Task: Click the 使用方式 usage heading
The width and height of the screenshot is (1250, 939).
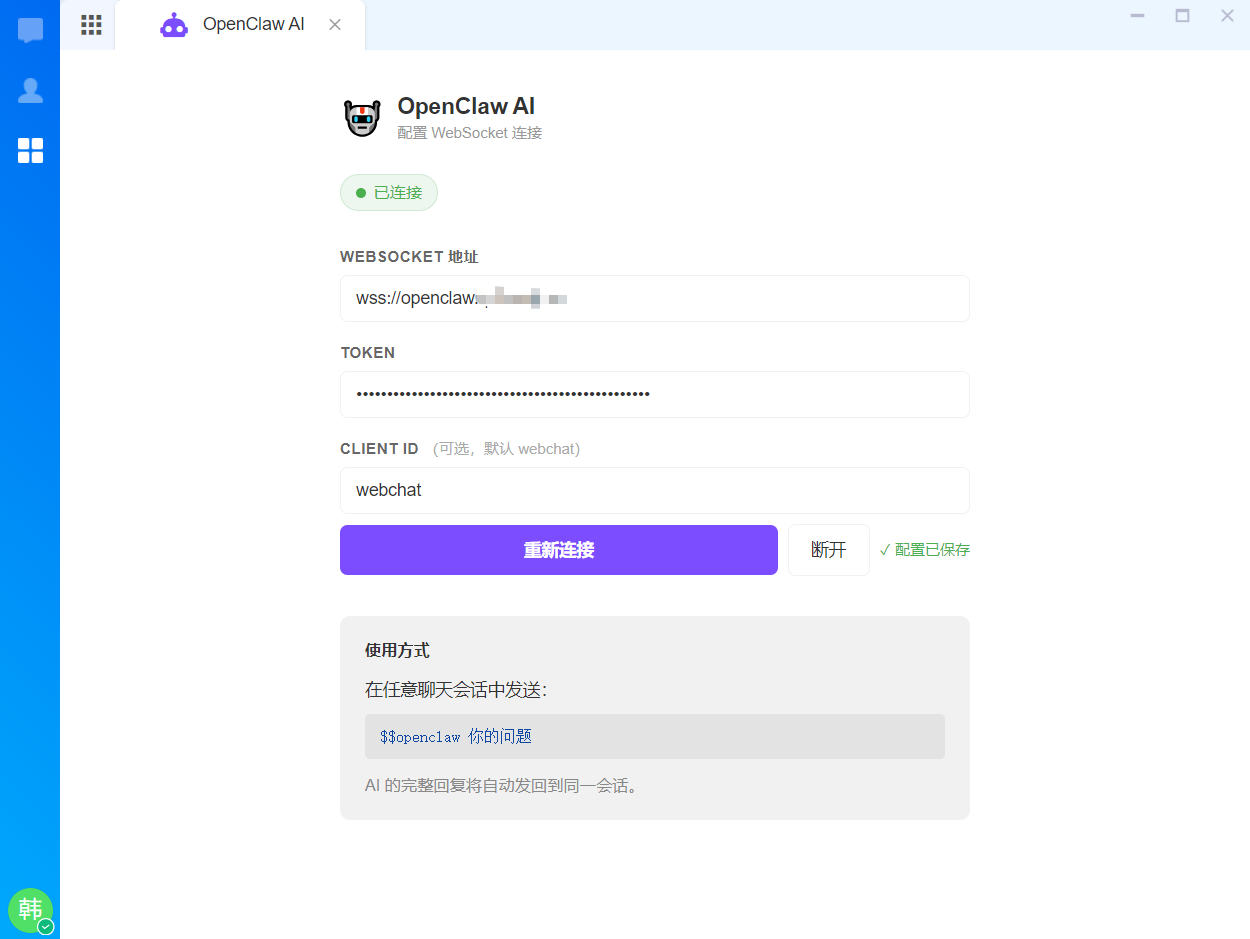Action: [397, 650]
